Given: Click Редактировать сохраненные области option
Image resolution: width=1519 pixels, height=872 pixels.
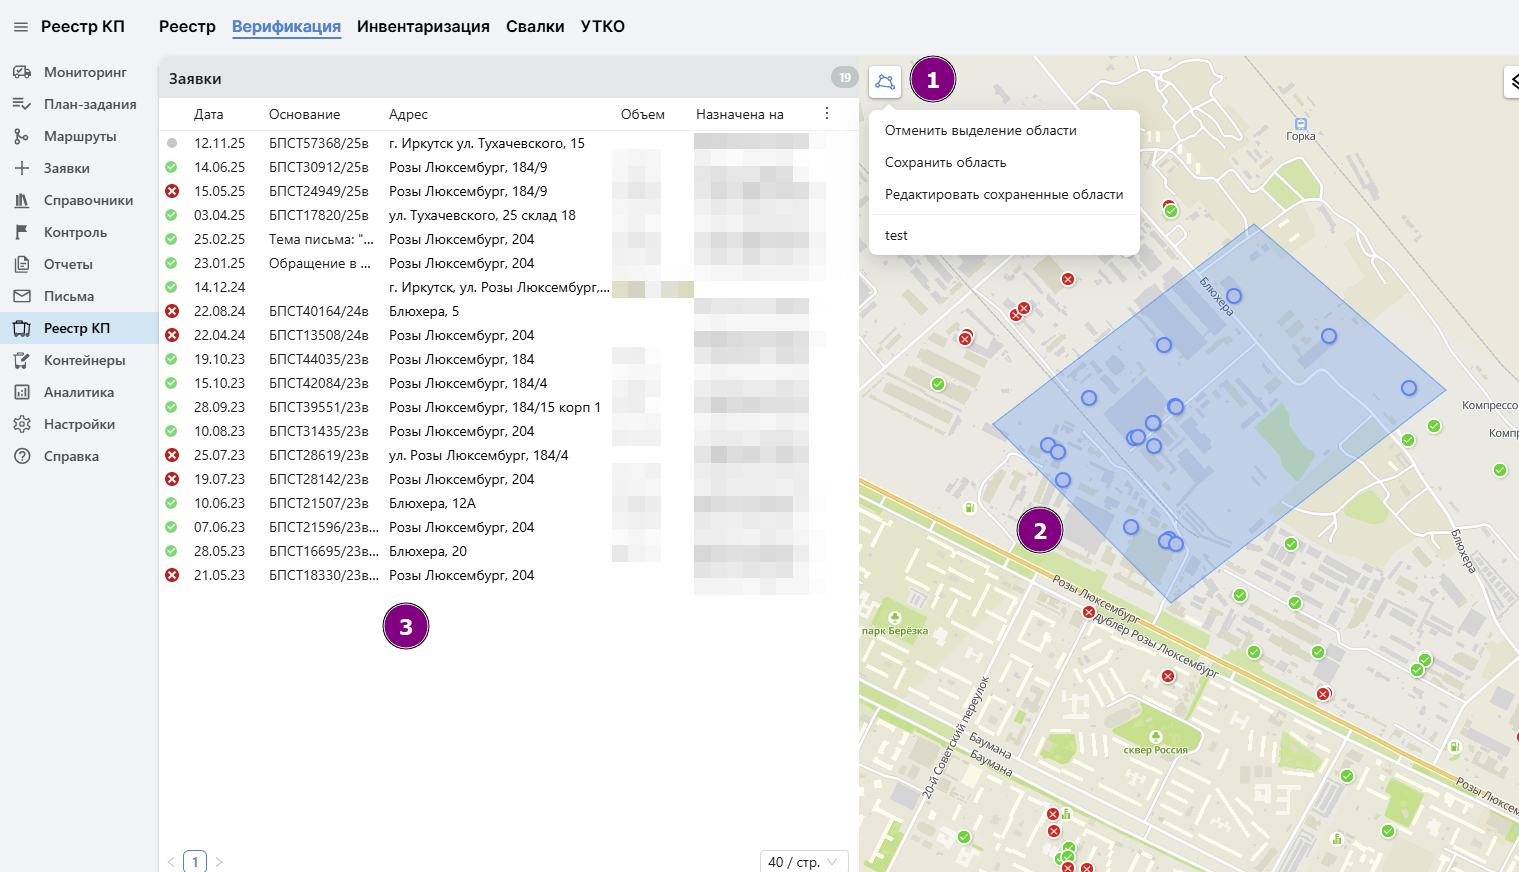Looking at the screenshot, I should [x=1003, y=194].
